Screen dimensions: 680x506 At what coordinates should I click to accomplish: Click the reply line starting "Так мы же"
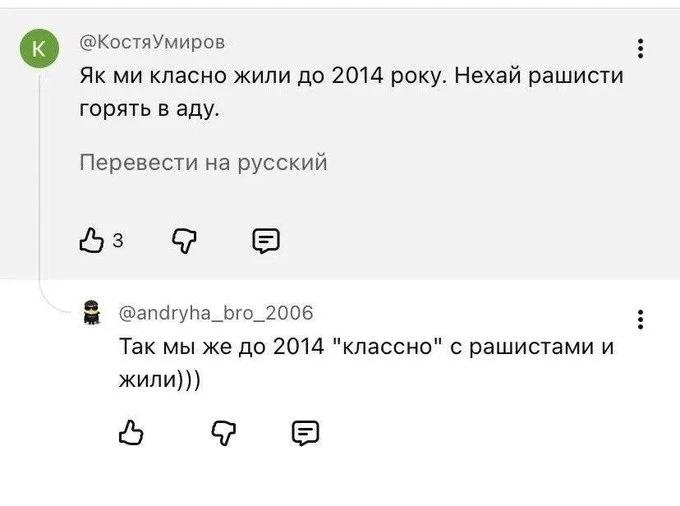(x=367, y=346)
